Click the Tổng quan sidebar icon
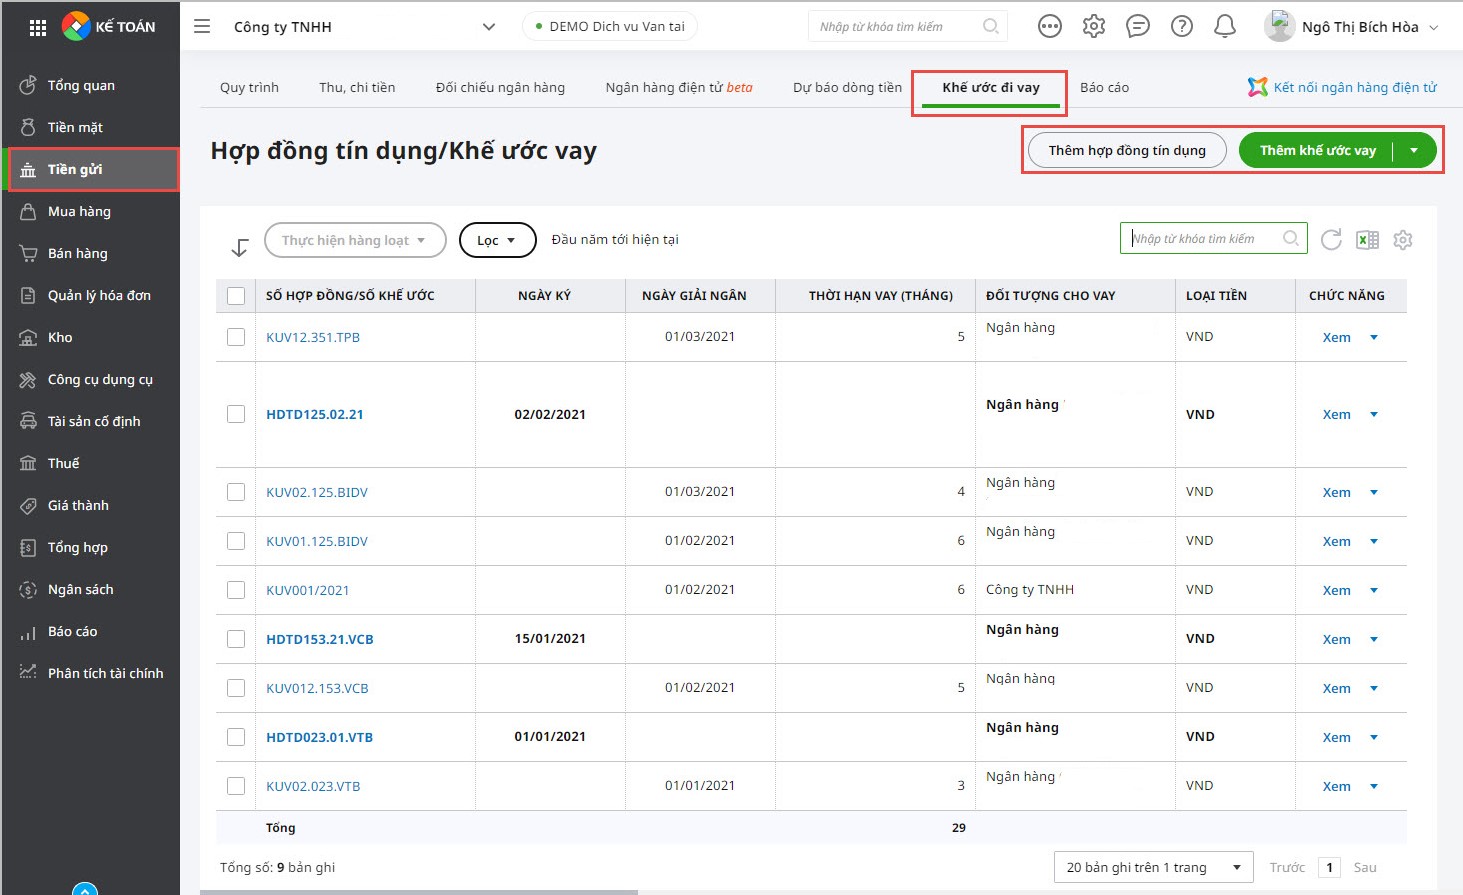1463x895 pixels. 28,85
